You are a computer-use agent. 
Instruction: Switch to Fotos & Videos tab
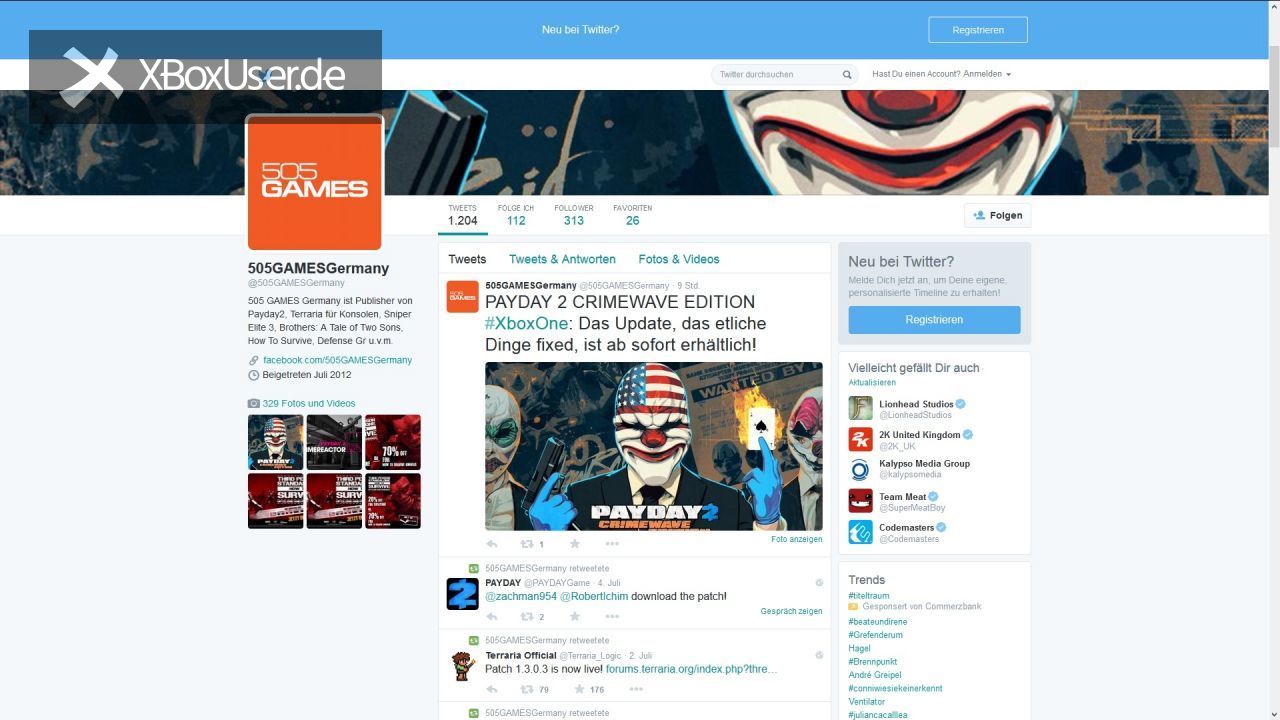(x=679, y=259)
